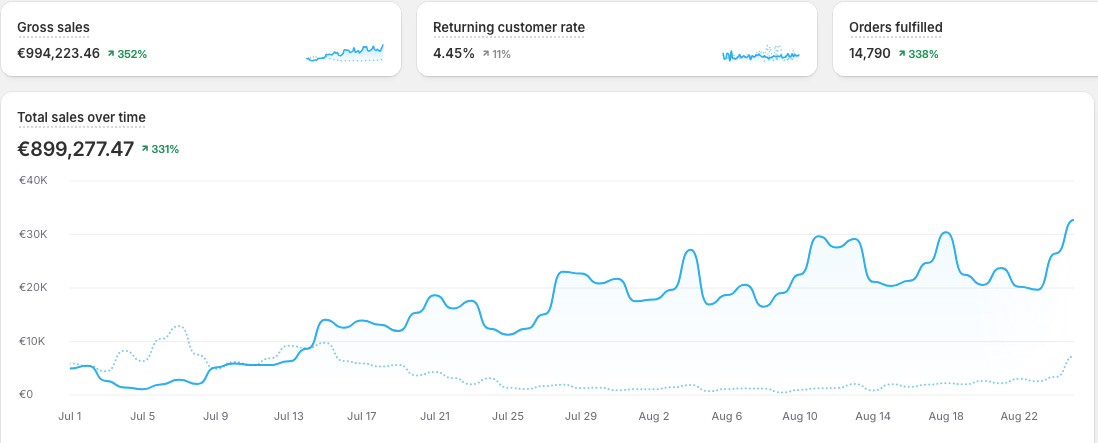This screenshot has height=443, width=1098.
Task: Click the green up arrow beside 338%
Action: coord(902,54)
